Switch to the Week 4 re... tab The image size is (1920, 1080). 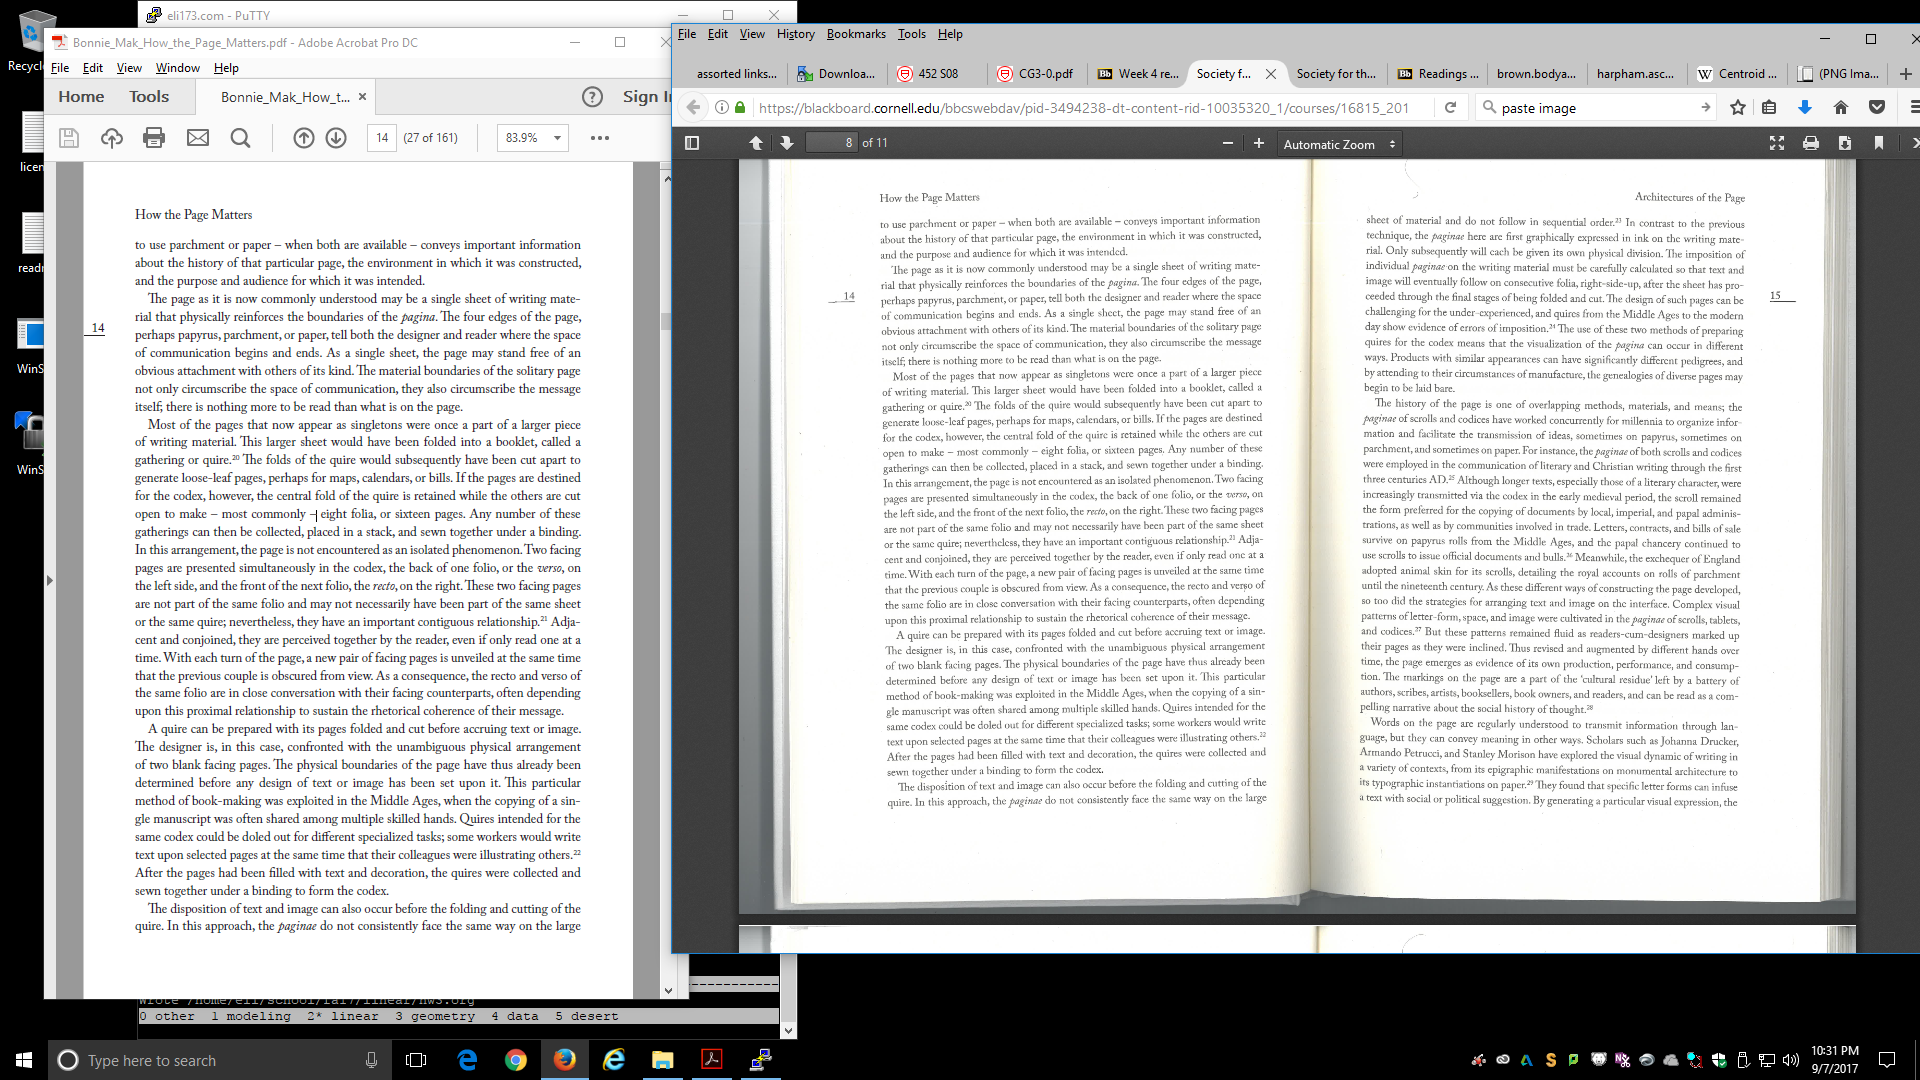pyautogui.click(x=1139, y=73)
